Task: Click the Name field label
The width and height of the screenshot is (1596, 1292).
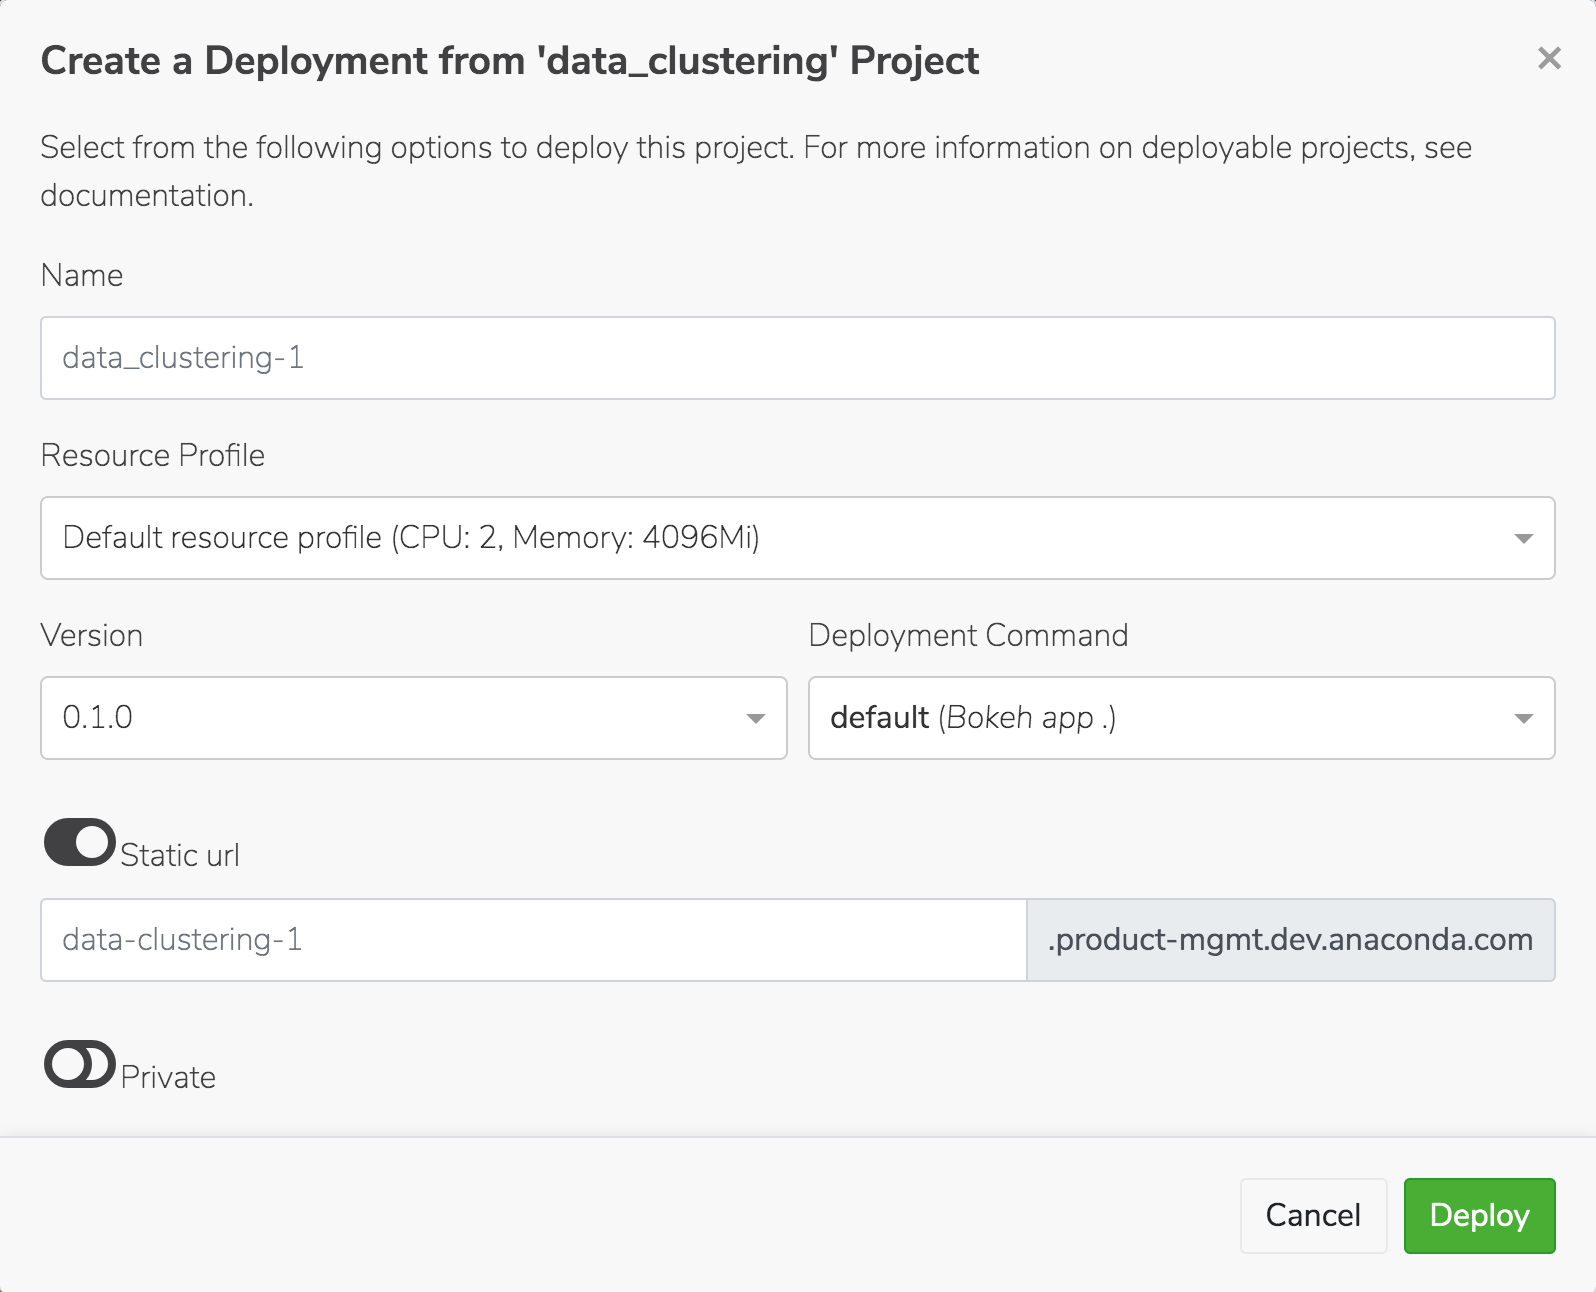Action: (x=82, y=276)
